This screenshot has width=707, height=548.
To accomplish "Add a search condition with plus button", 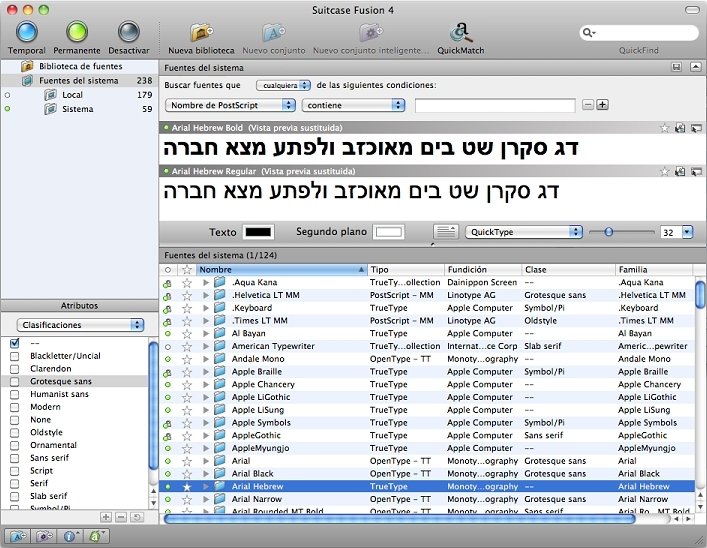I will [x=602, y=105].
